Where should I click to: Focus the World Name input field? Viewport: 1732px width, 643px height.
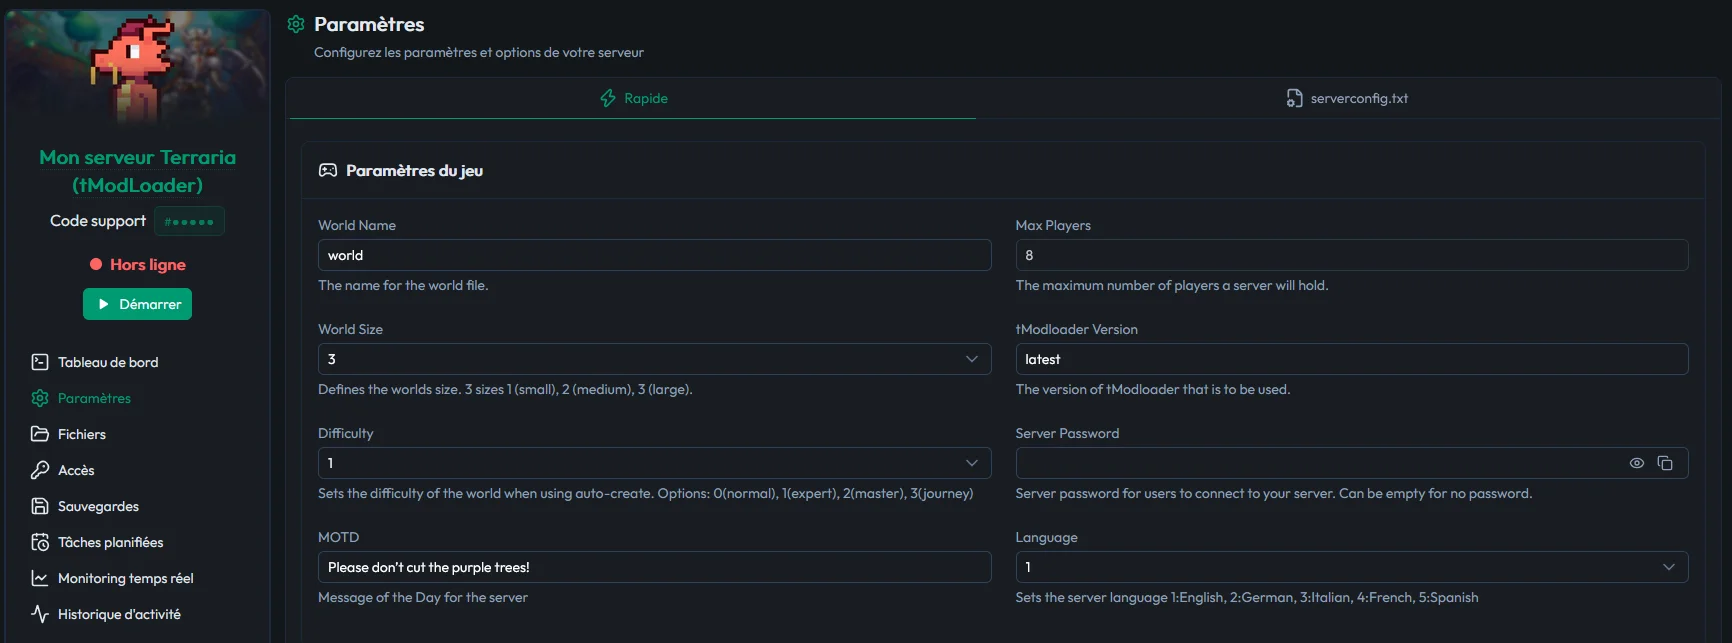(654, 255)
